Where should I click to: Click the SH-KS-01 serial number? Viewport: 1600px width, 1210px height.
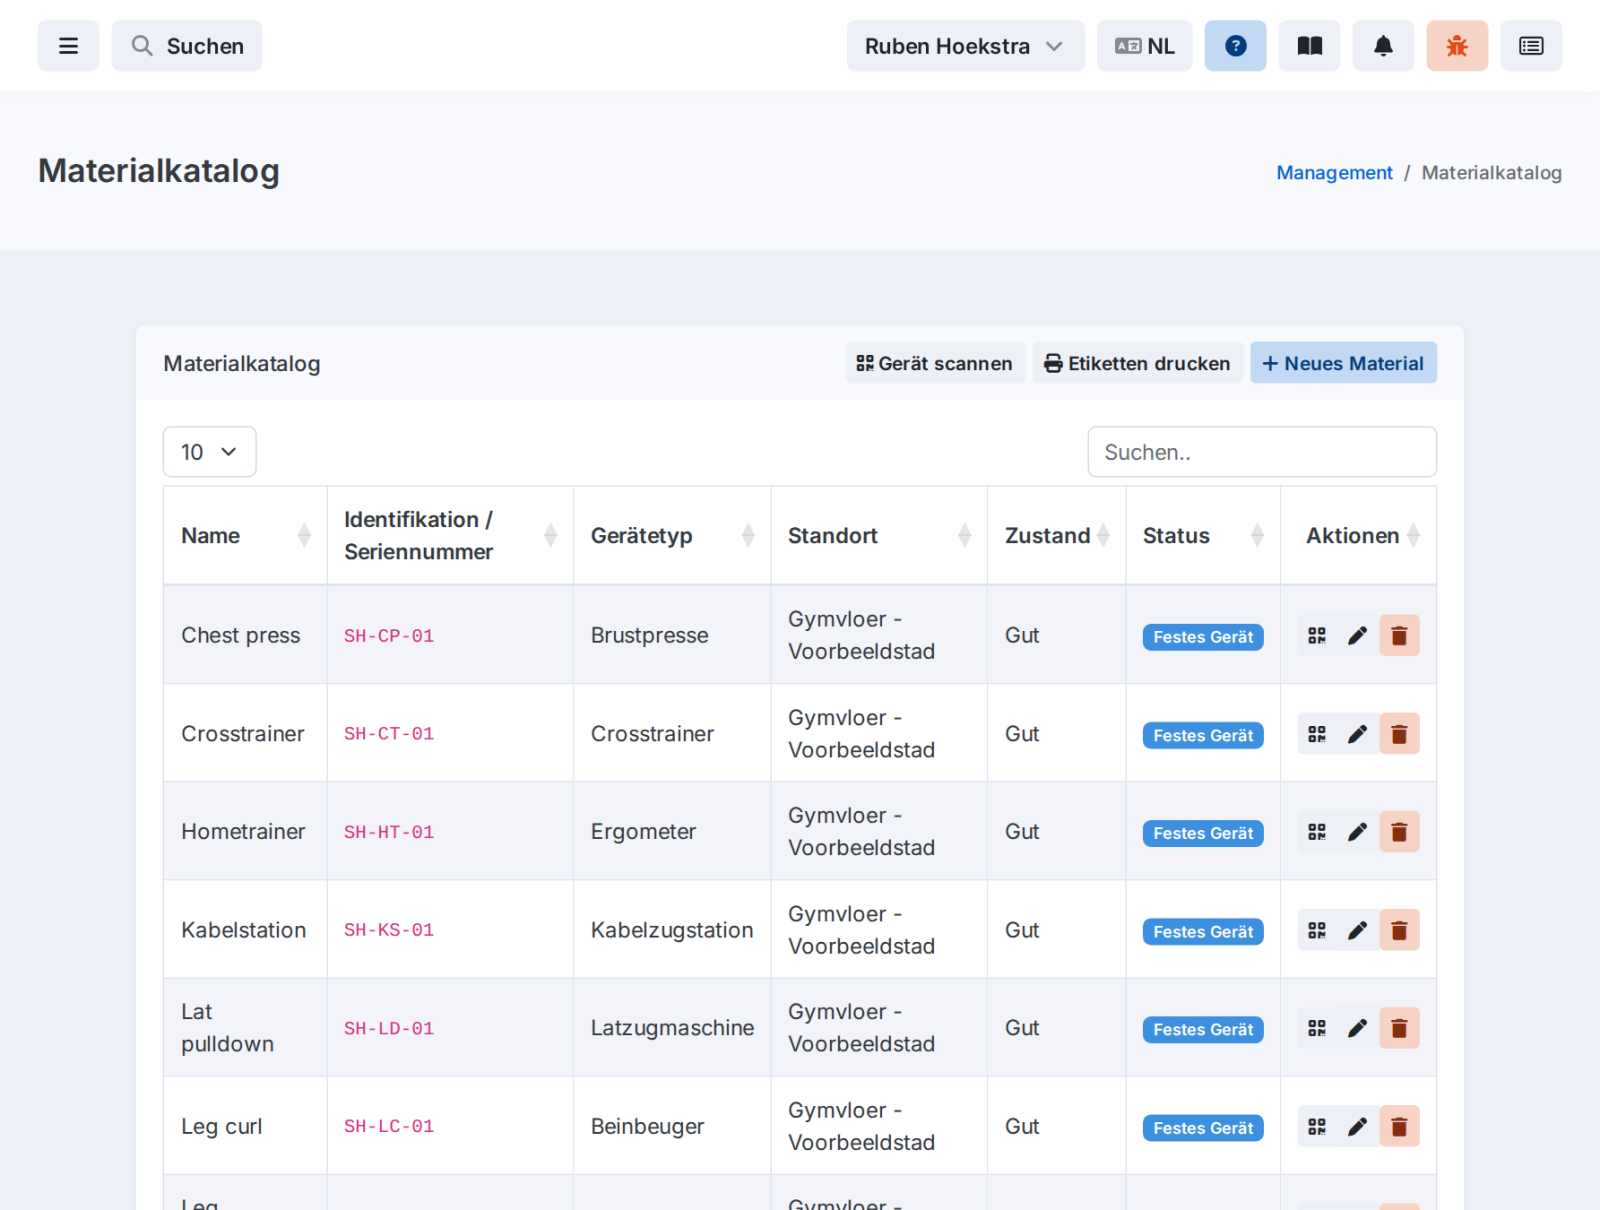pyautogui.click(x=389, y=930)
